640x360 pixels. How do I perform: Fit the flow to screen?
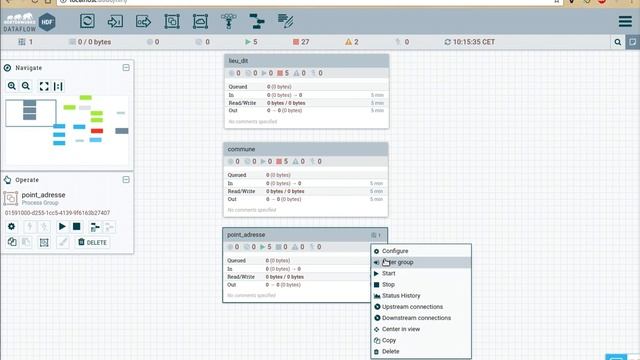44,86
